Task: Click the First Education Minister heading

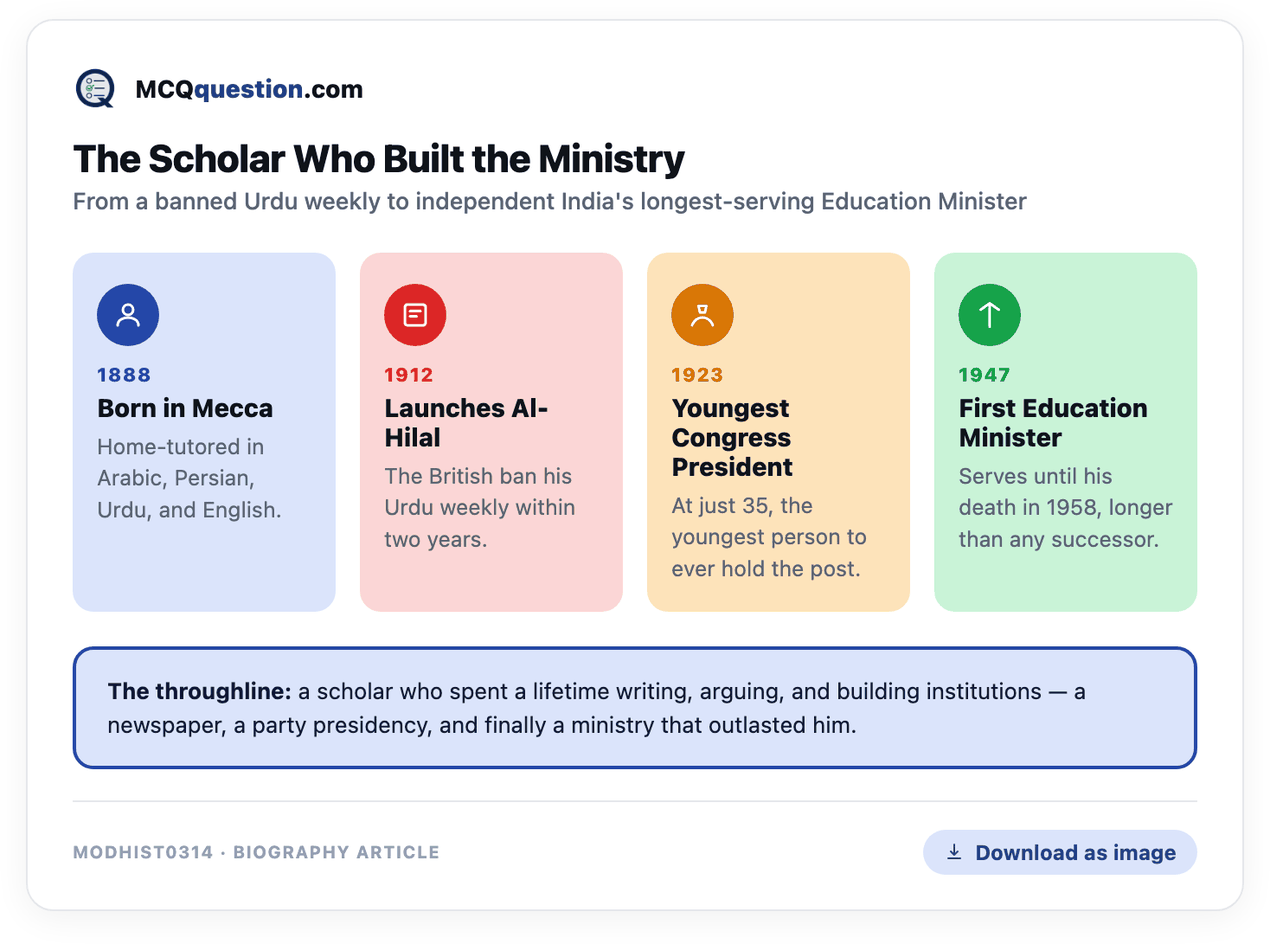Action: (1053, 423)
